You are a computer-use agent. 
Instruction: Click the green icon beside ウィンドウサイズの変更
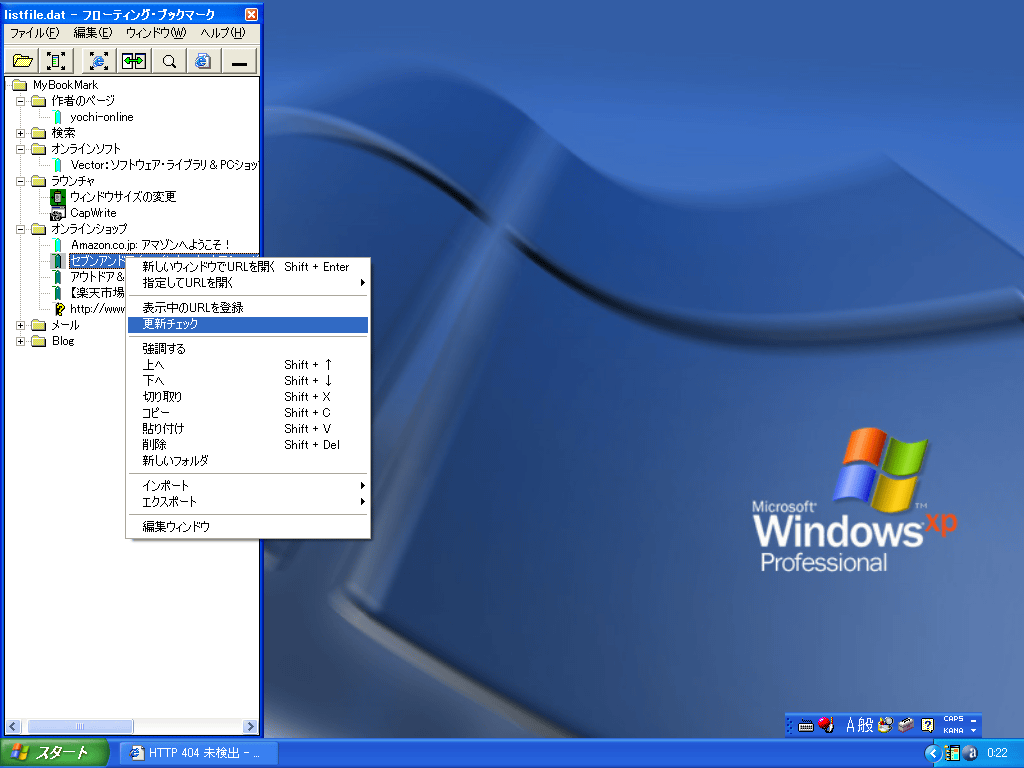point(58,197)
